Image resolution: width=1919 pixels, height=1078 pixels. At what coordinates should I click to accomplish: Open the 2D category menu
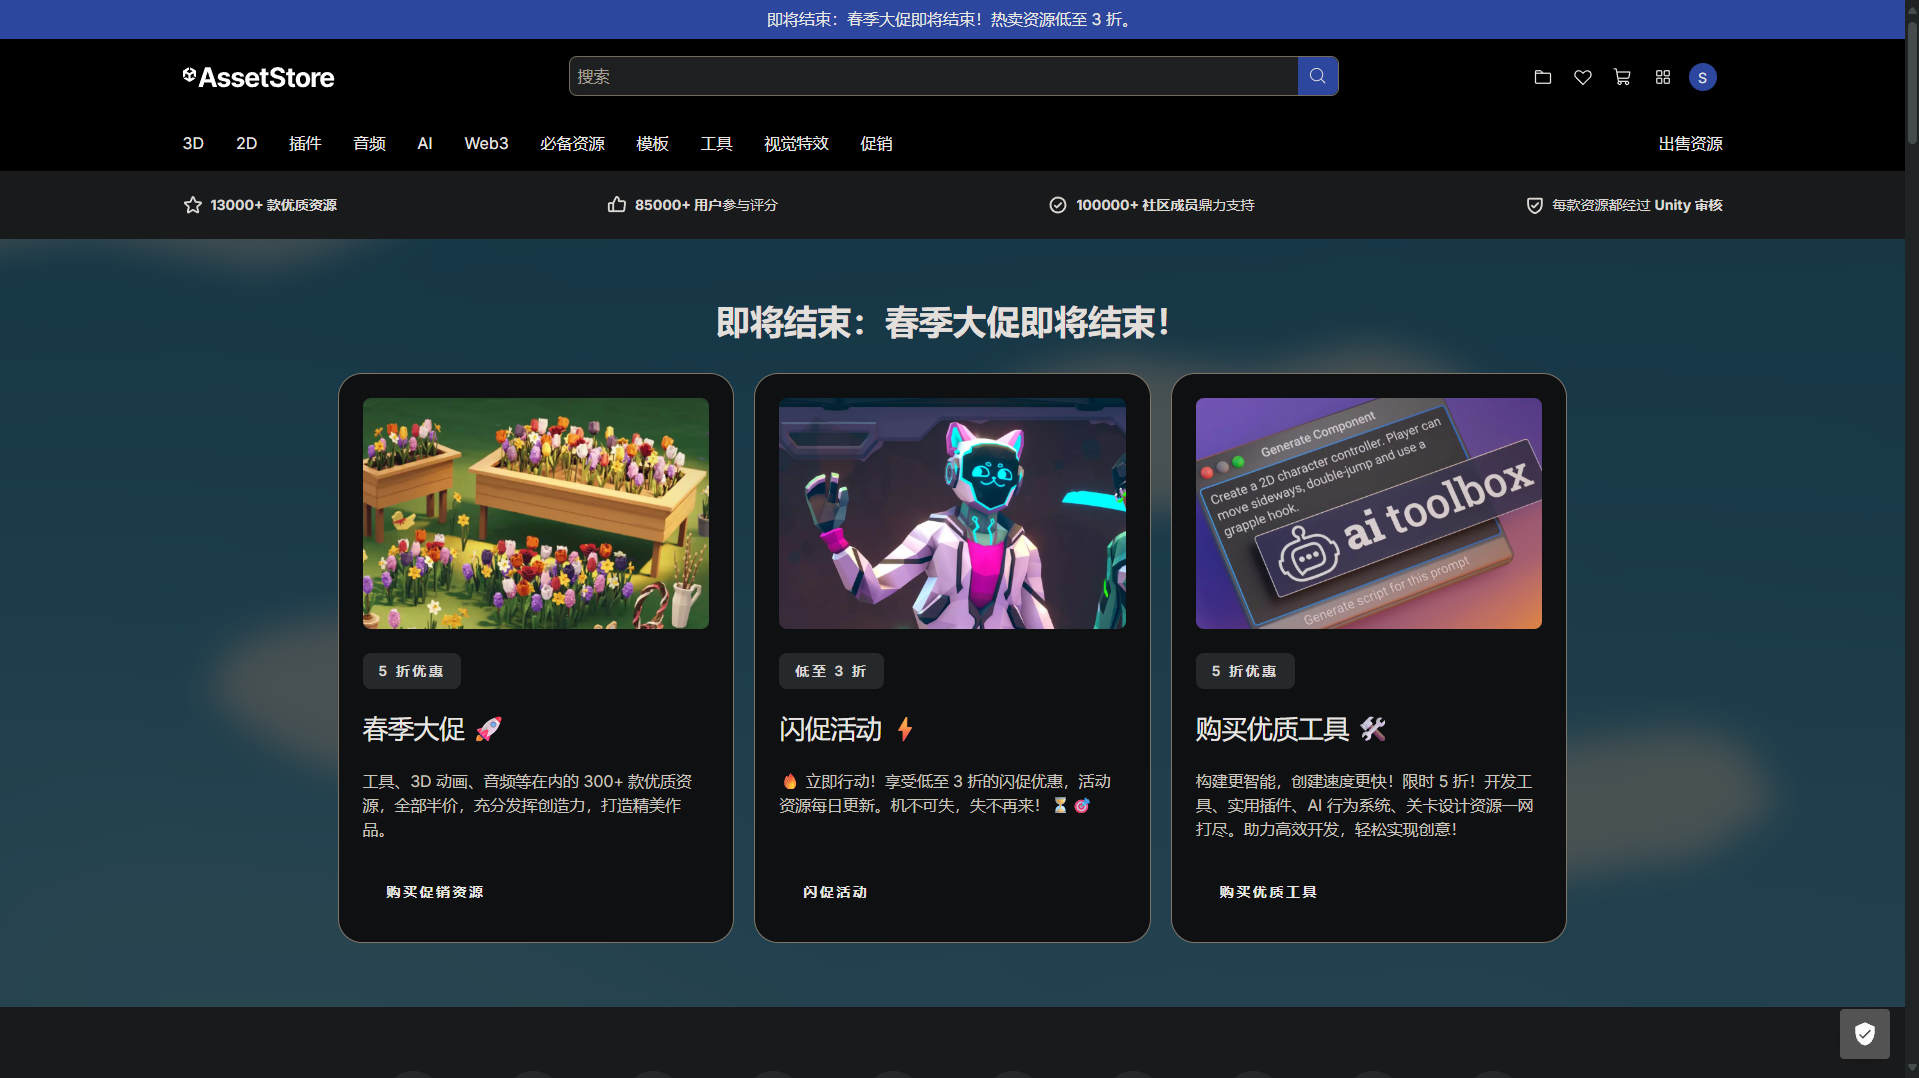click(246, 144)
